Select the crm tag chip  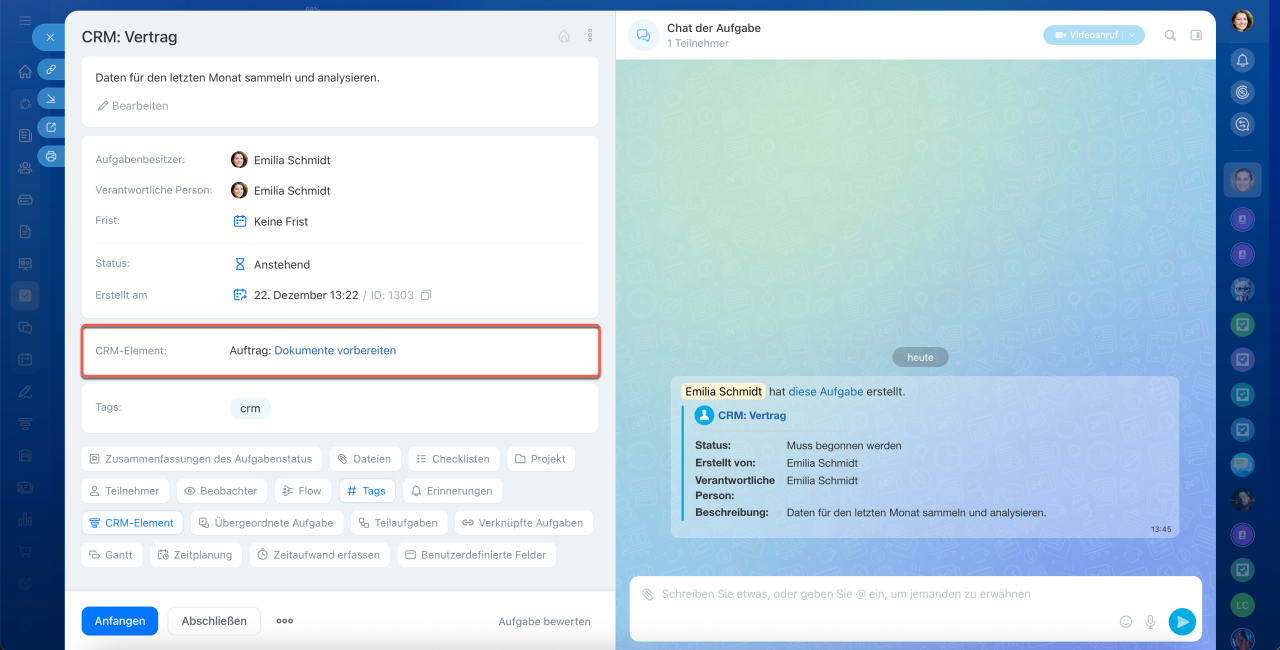click(x=250, y=408)
